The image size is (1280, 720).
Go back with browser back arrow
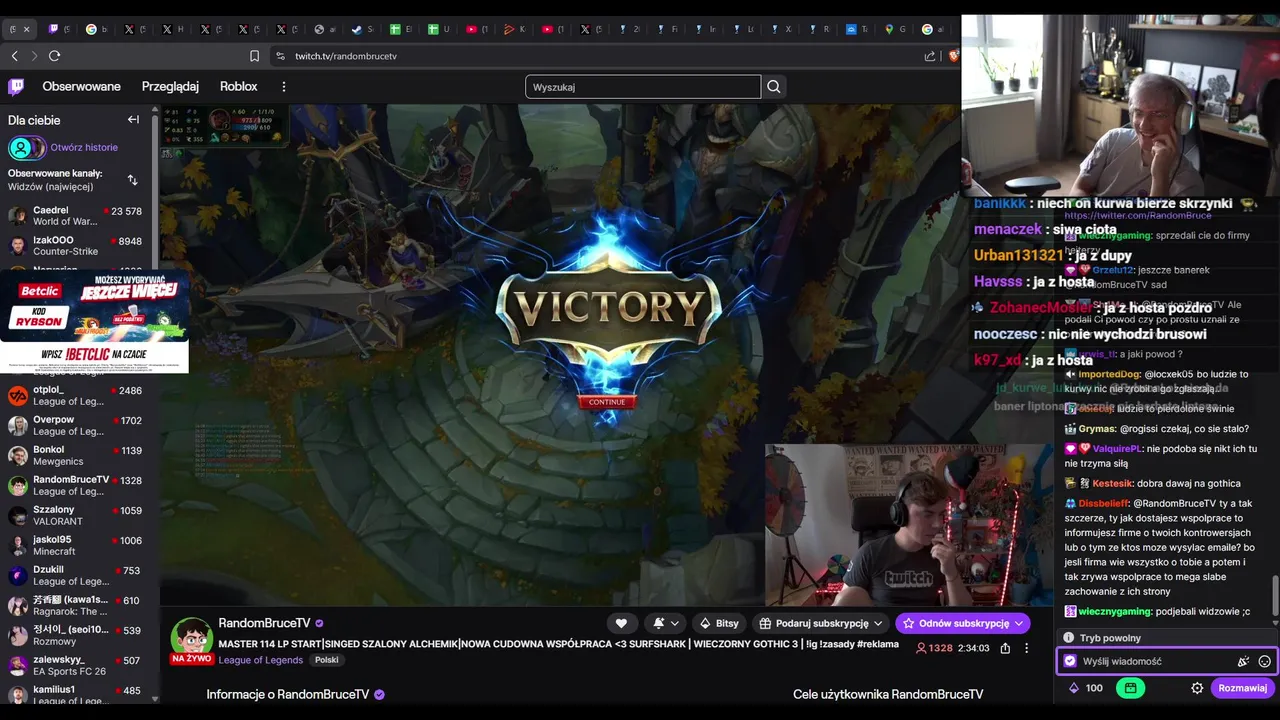tap(15, 56)
